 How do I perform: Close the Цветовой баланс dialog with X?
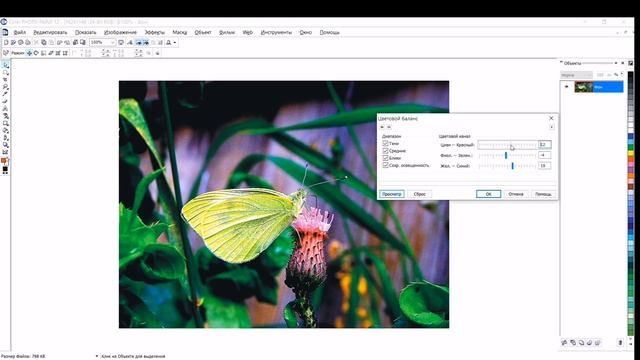tap(551, 118)
